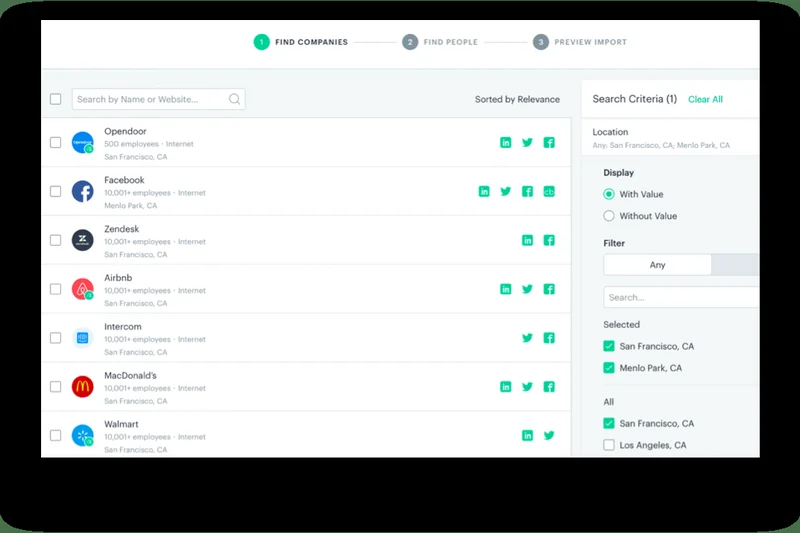Open Airbnb's Twitter icon

click(527, 289)
